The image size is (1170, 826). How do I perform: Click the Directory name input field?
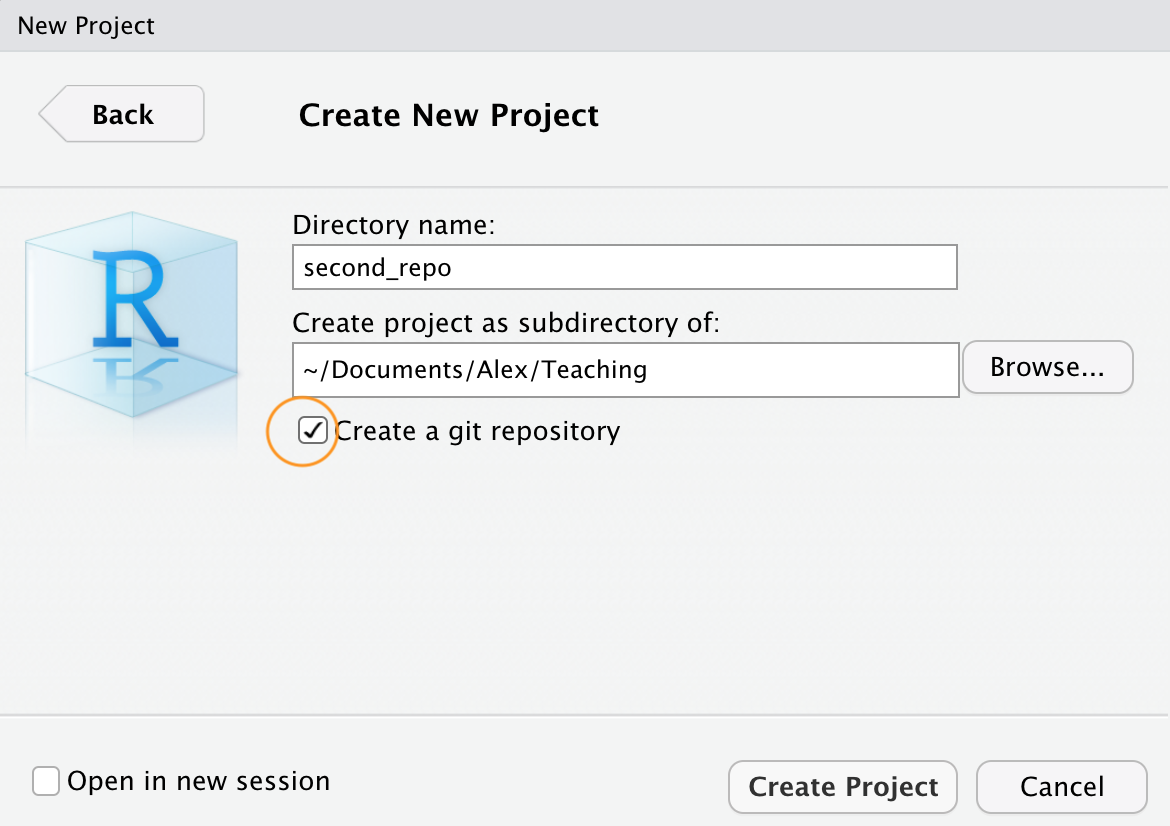(x=624, y=268)
